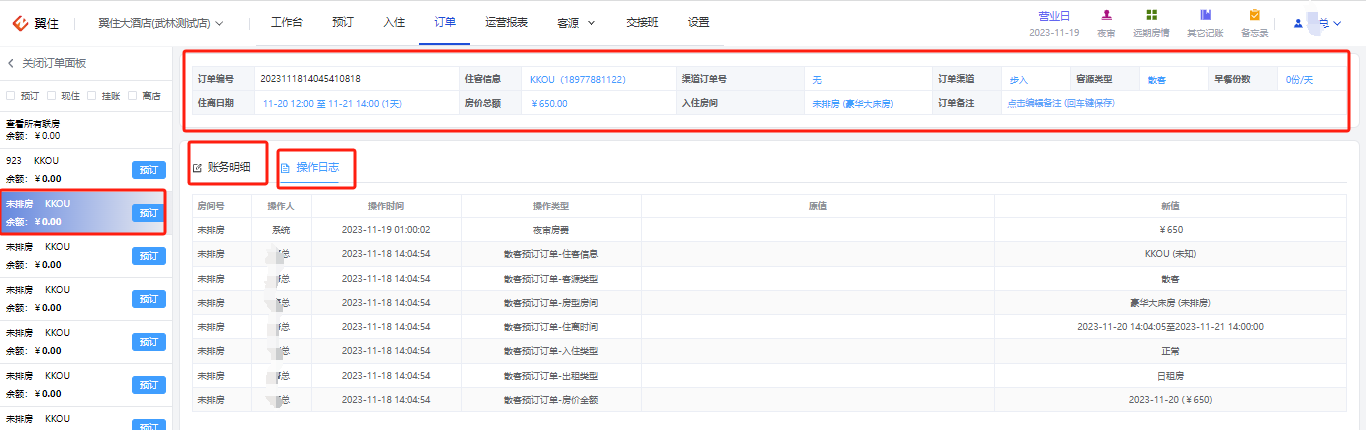This screenshot has width=1366, height=430.
Task: Click the 翼住 logo icon
Action: coord(20,22)
